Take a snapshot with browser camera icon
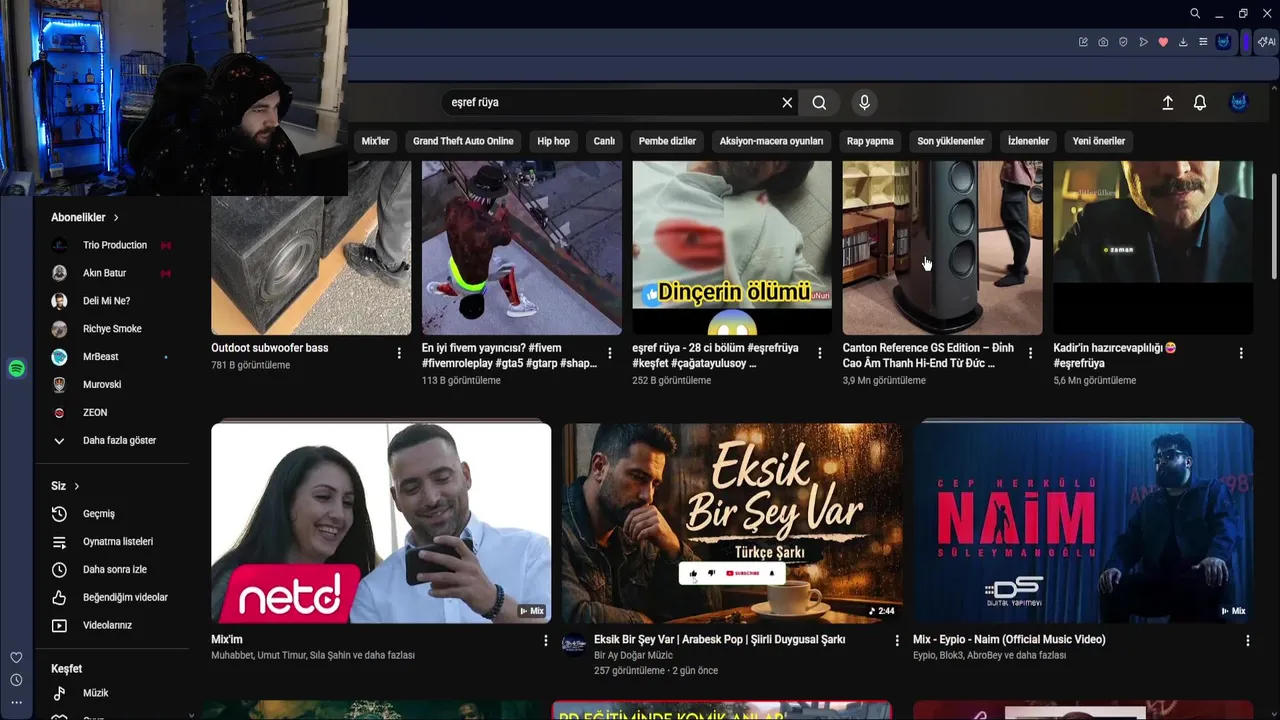Image resolution: width=1280 pixels, height=720 pixels. pyautogui.click(x=1103, y=42)
